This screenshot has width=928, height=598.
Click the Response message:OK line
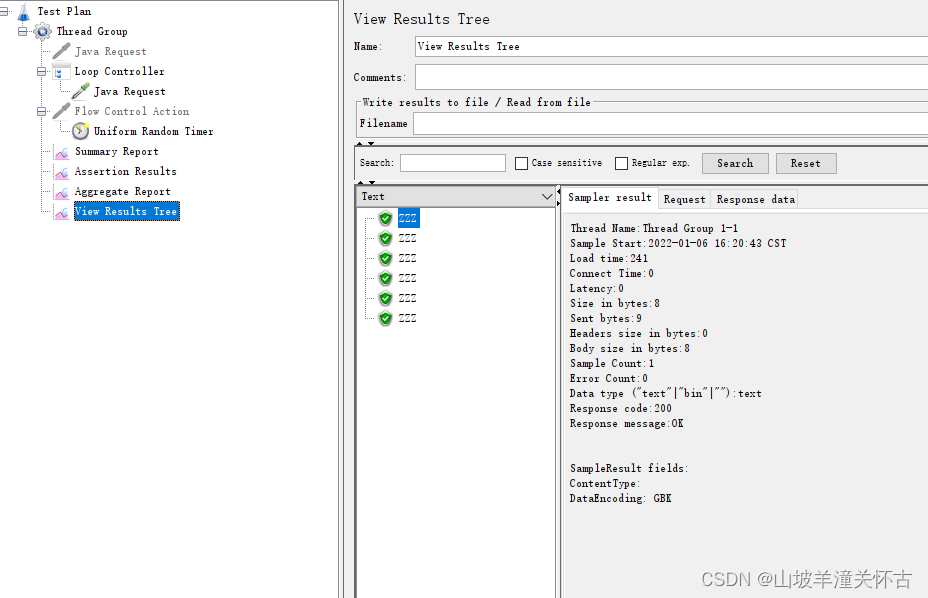coord(626,424)
